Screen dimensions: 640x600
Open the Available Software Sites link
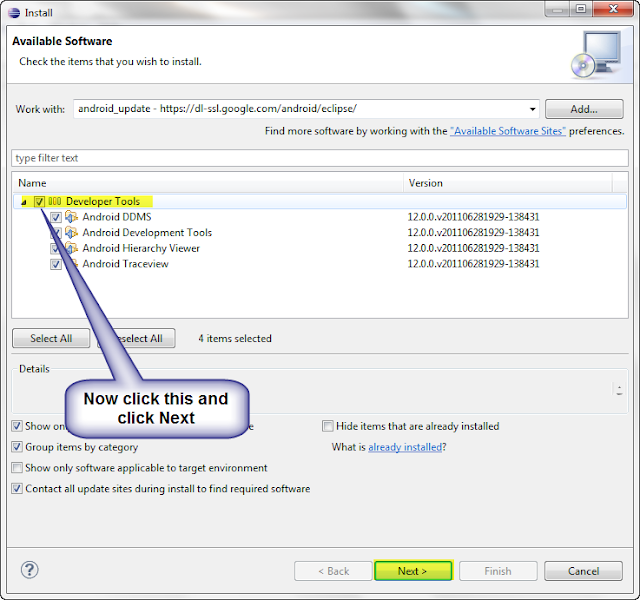point(508,131)
